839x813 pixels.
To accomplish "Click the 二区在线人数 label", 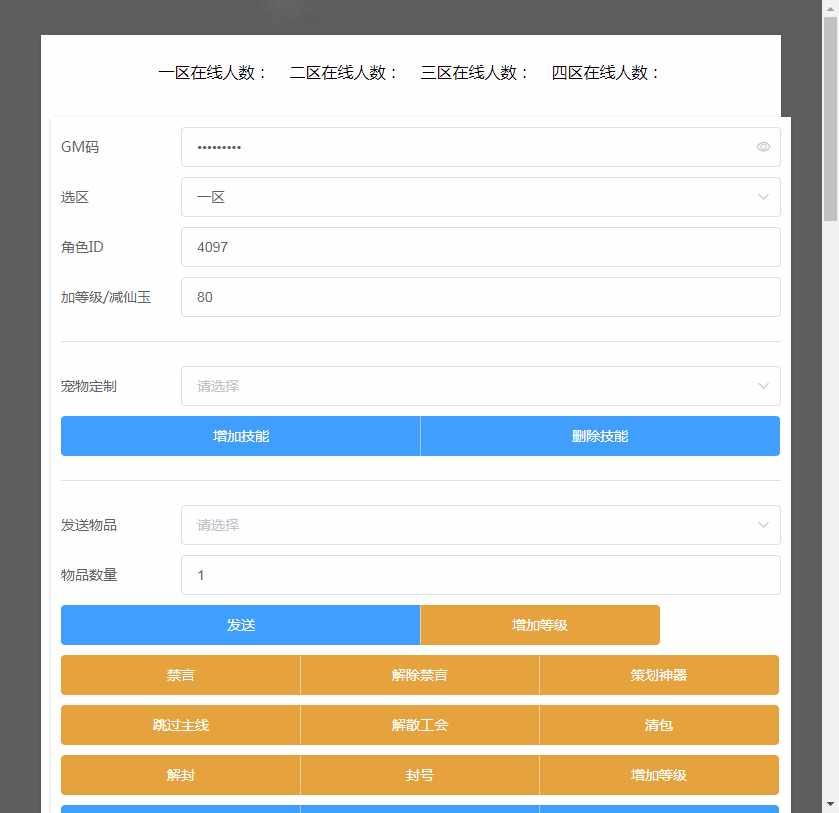I will click(343, 72).
